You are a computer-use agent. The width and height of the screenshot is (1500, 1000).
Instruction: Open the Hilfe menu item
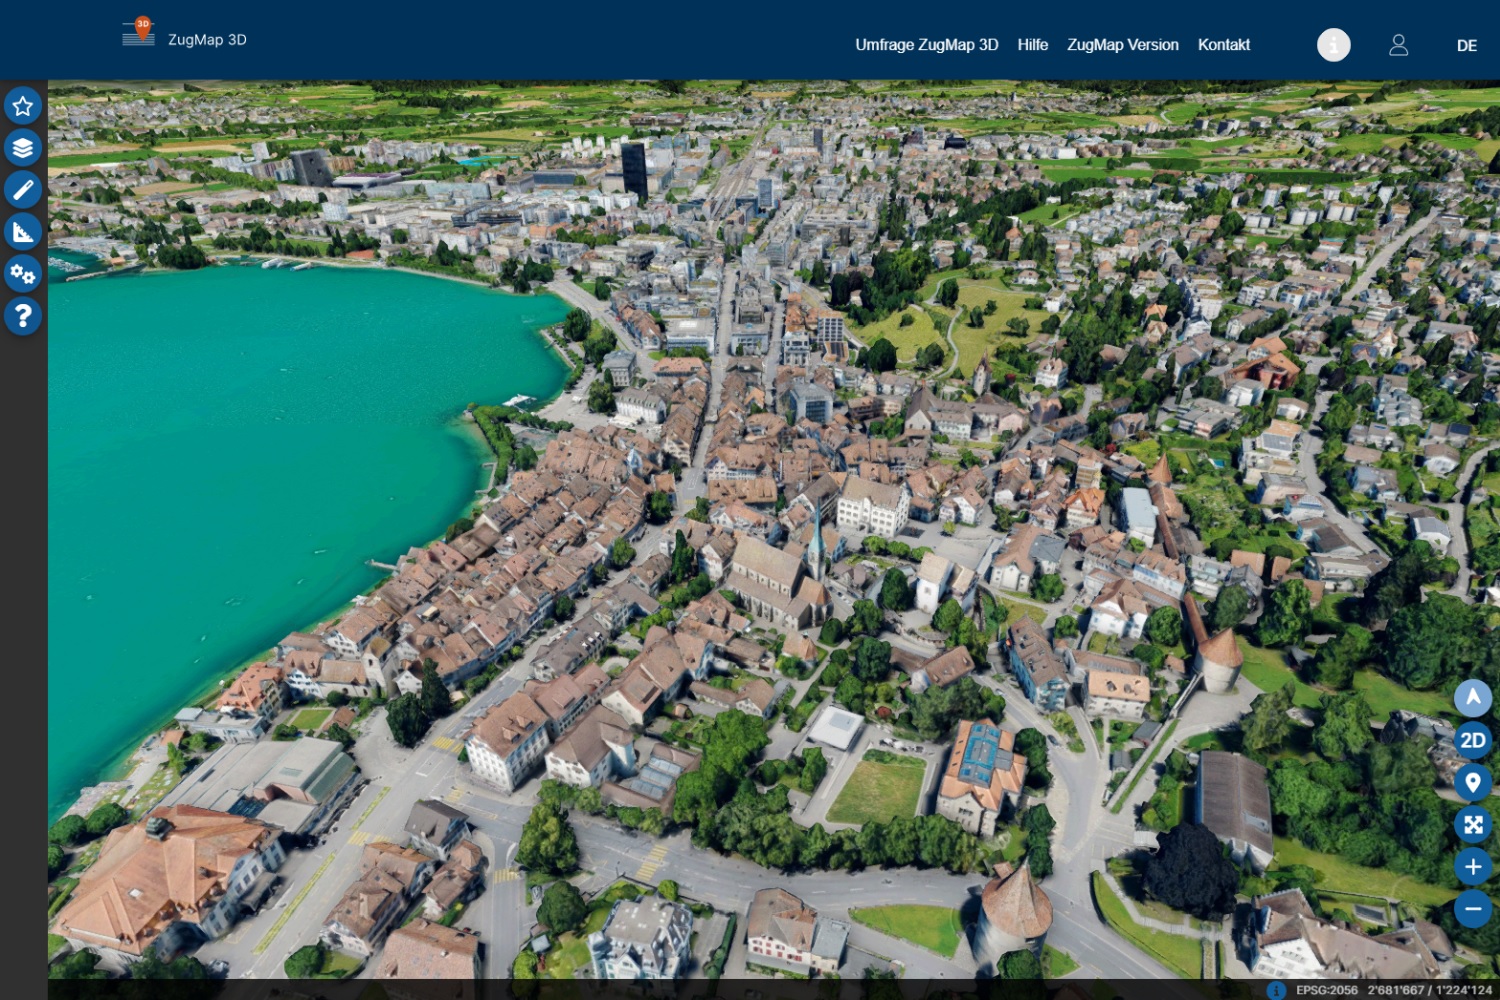point(1032,45)
